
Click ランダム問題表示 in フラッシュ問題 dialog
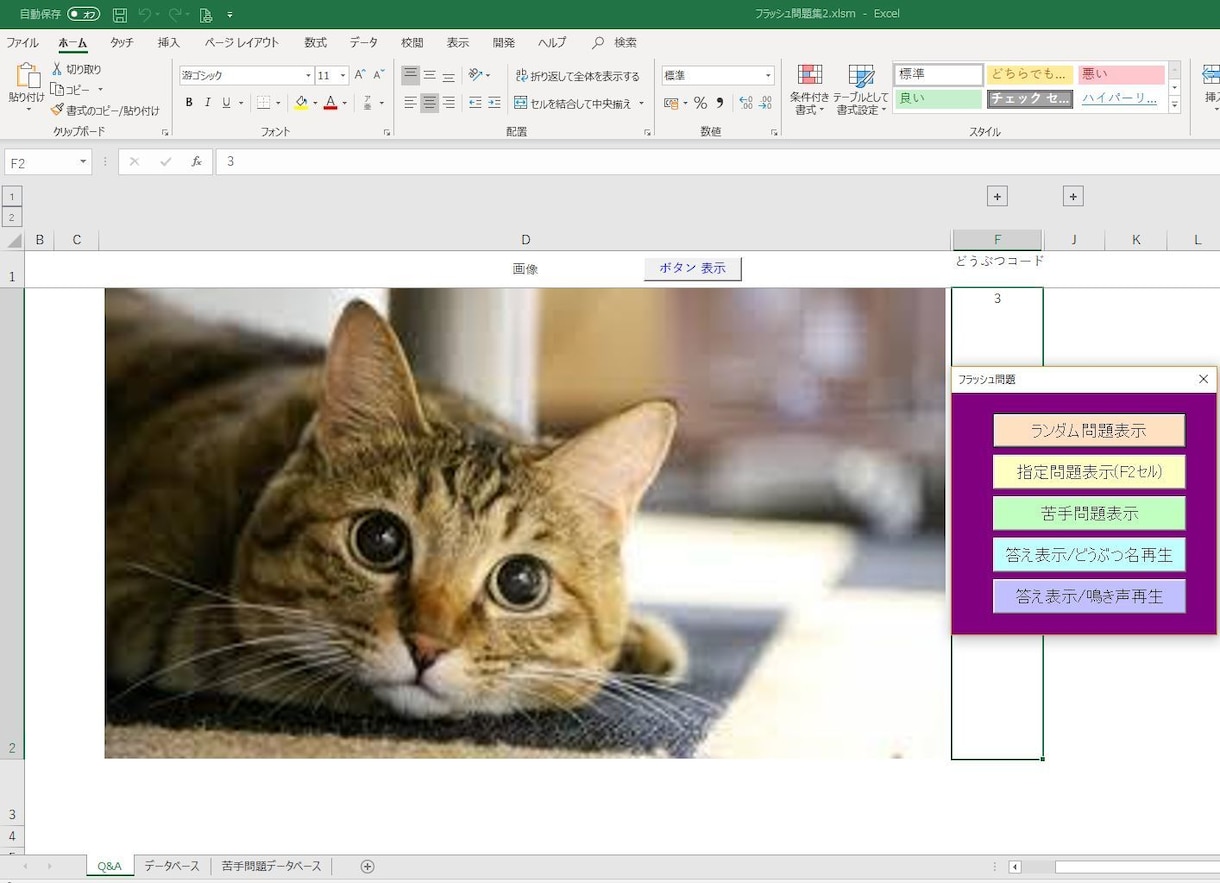tap(1089, 431)
